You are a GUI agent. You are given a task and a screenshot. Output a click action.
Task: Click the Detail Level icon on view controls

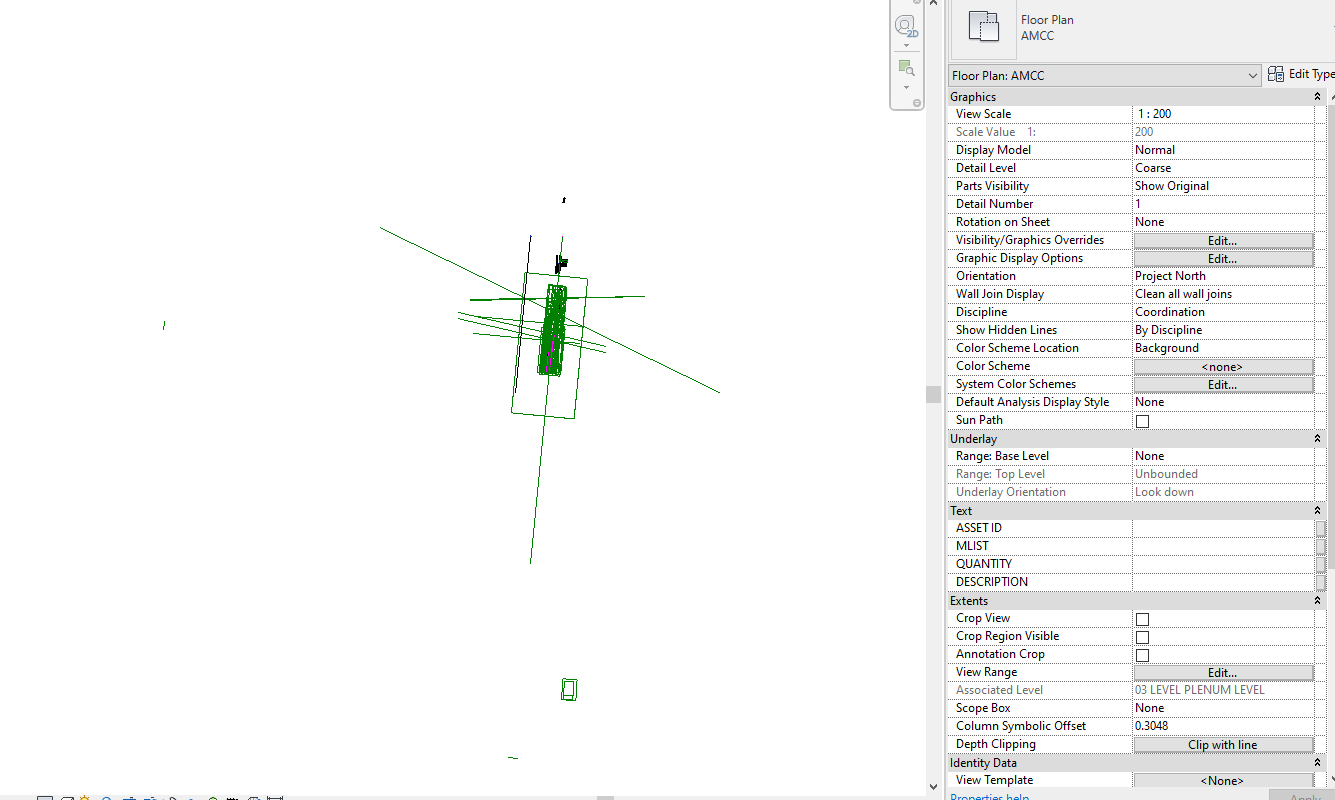(45, 796)
